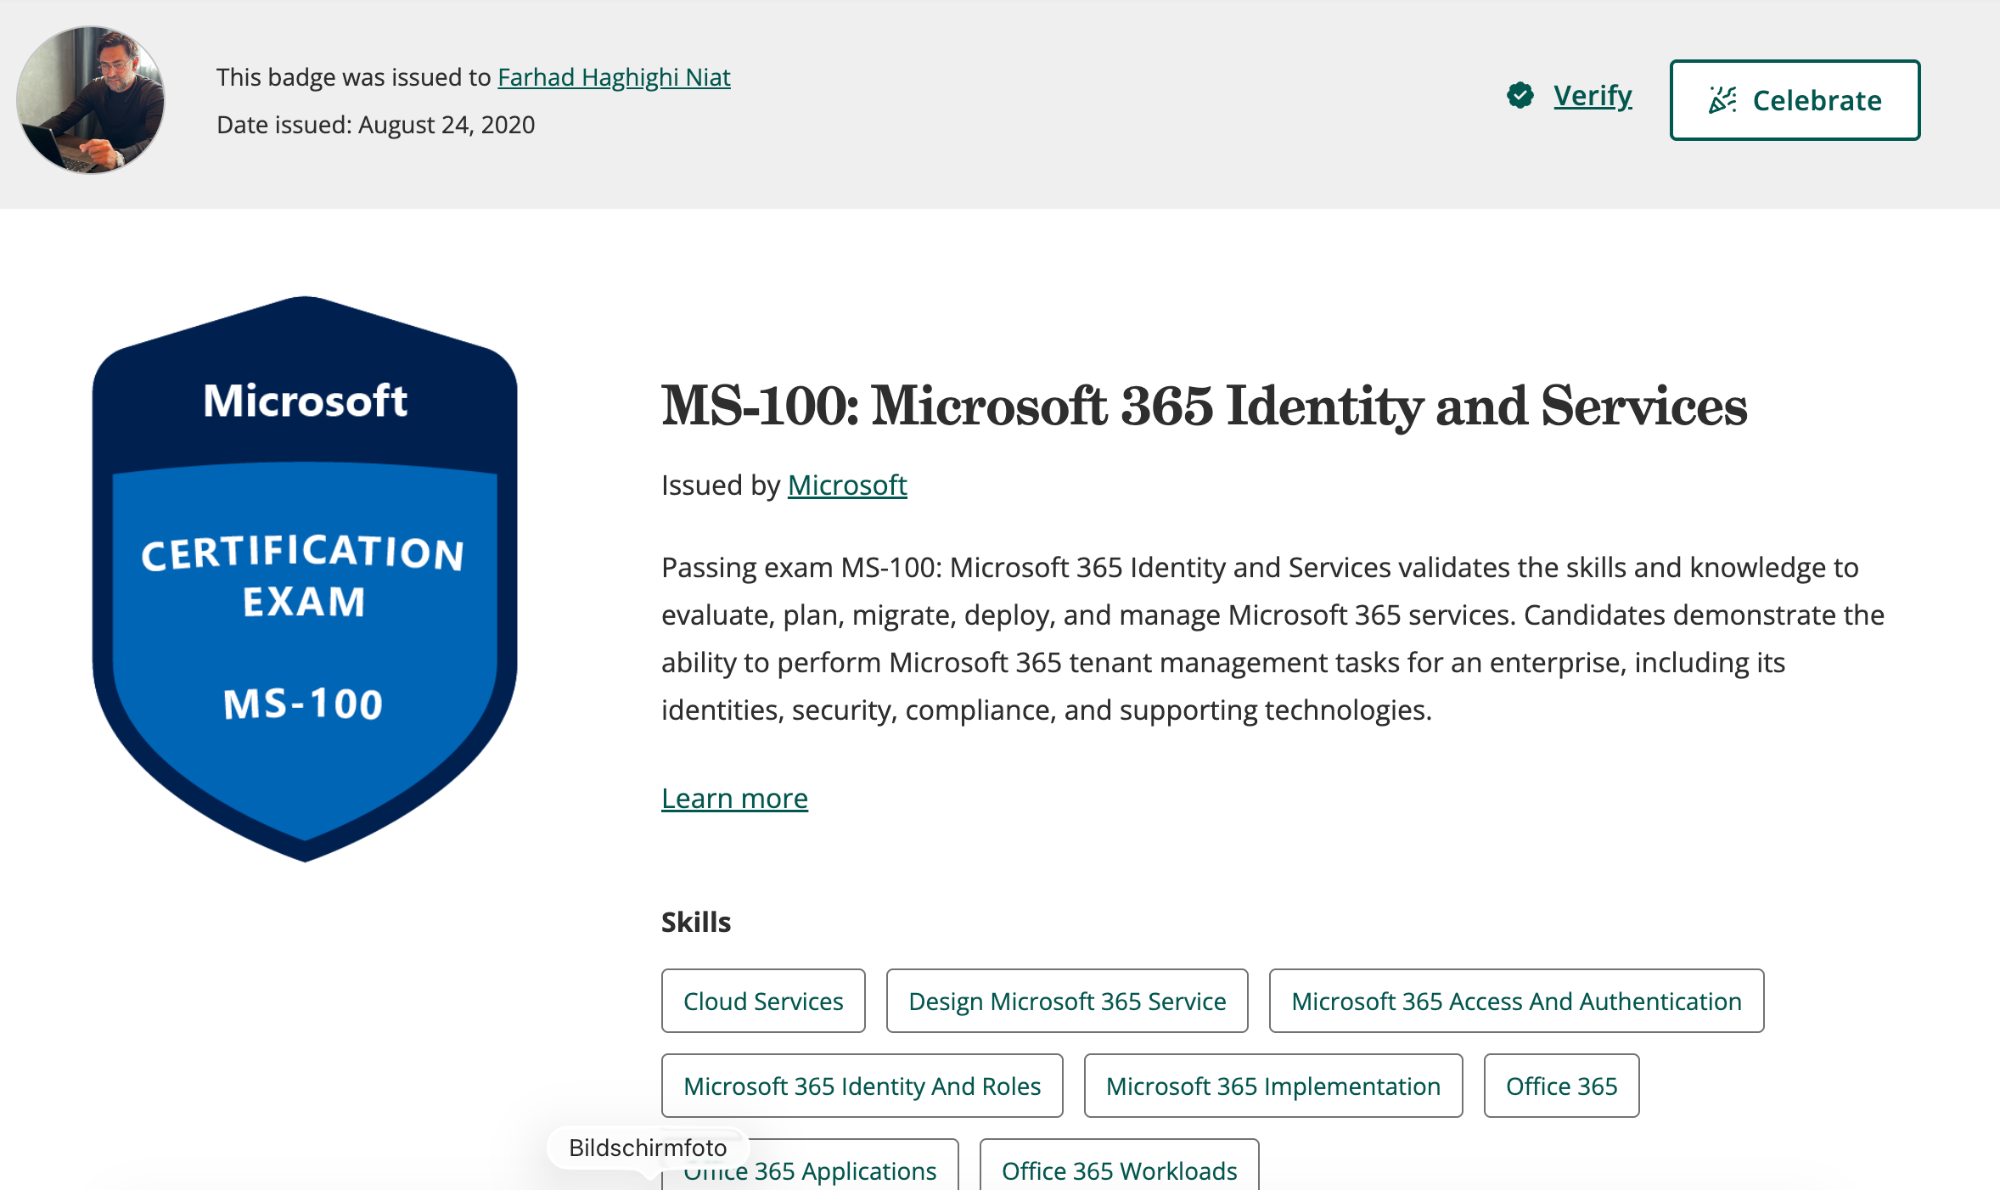Select the Microsoft 365 Implementation skill tag
This screenshot has height=1190, width=2000.
[x=1273, y=1086]
